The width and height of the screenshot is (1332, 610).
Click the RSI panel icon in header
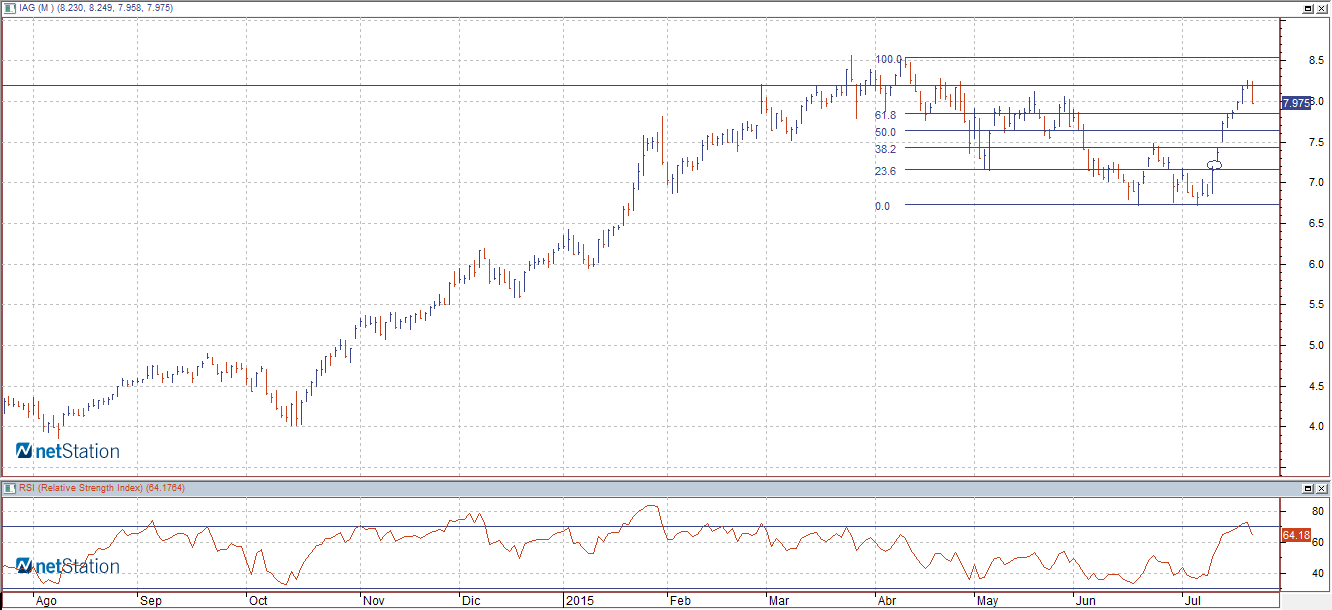tap(8, 488)
